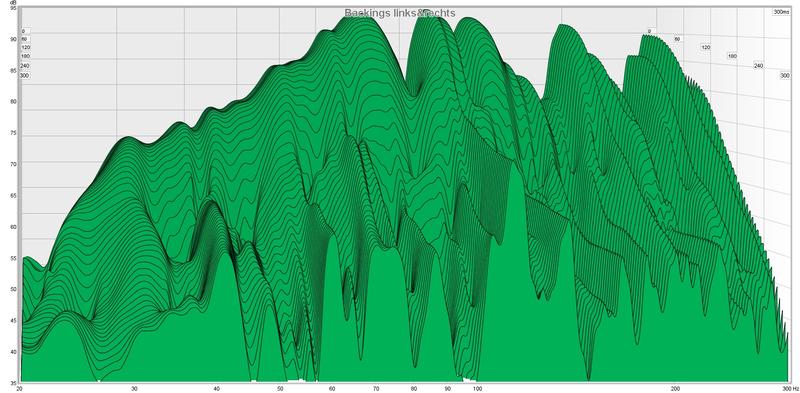The width and height of the screenshot is (800, 393).
Task: Pick the 180 ms label on left time scale
Action: coord(26,57)
